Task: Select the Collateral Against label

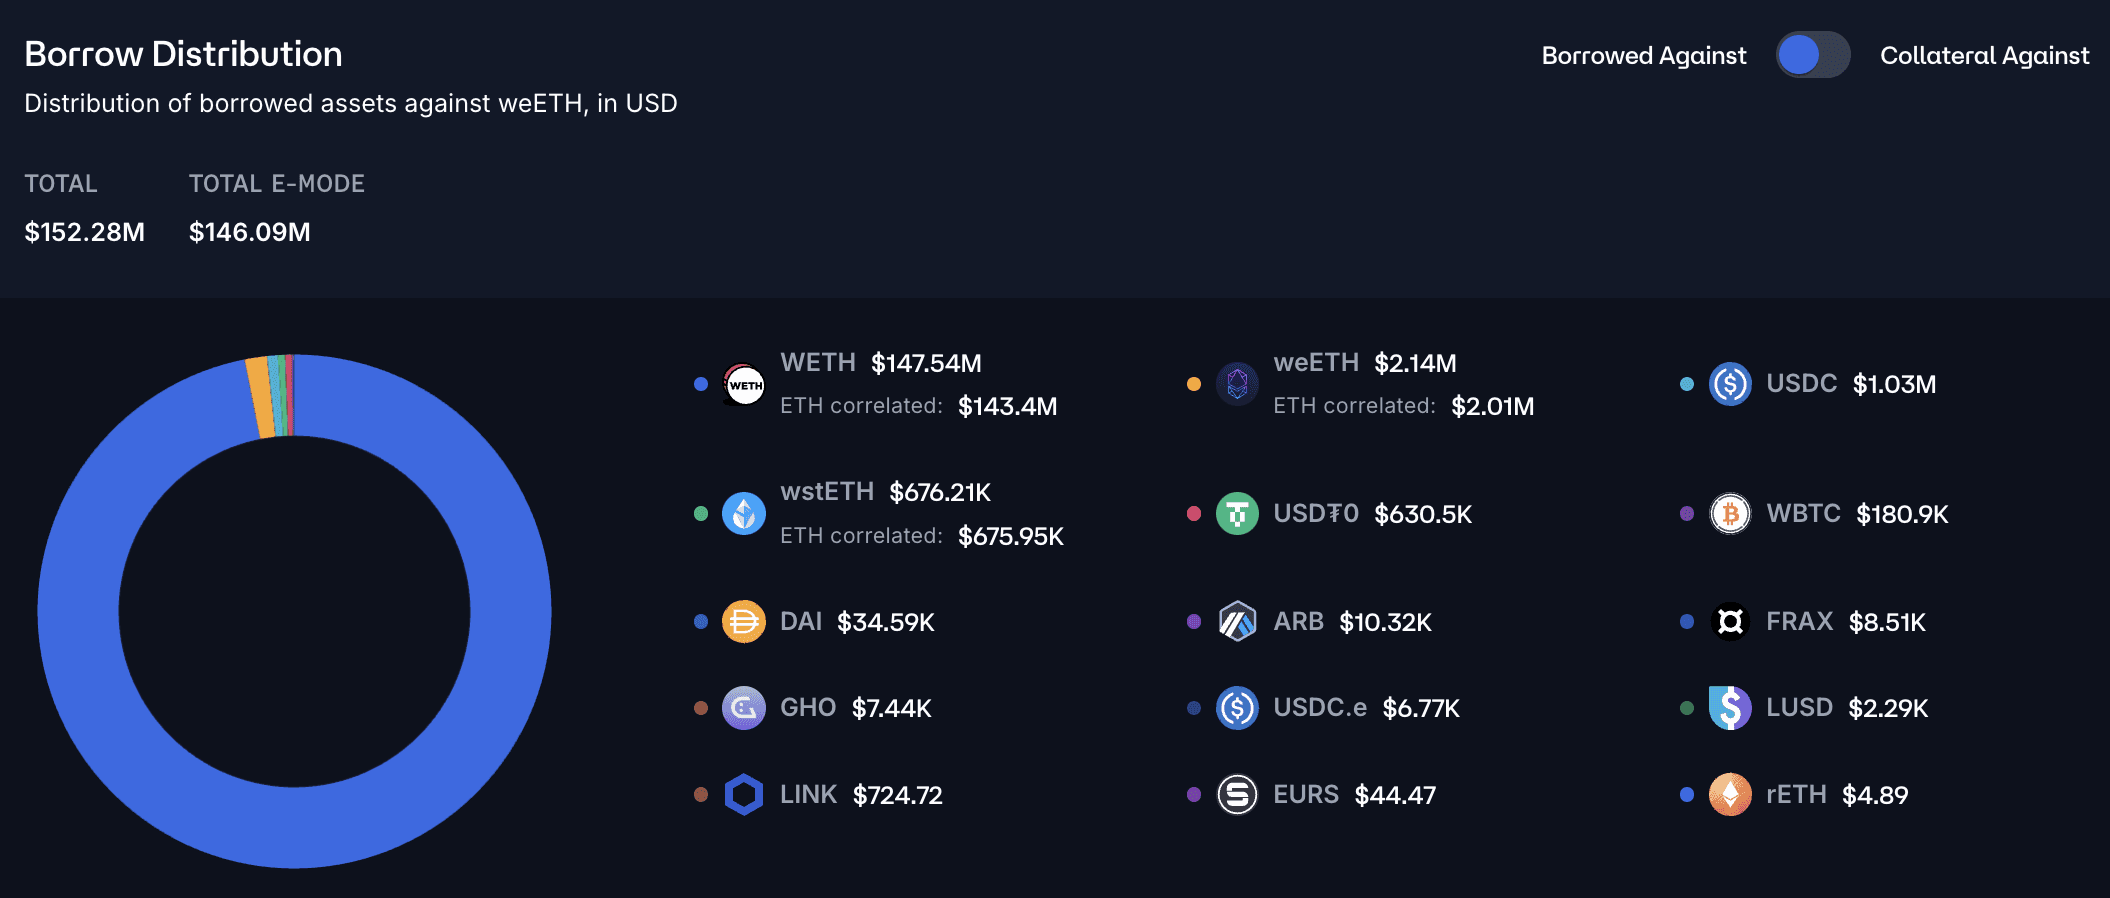Action: (1984, 56)
